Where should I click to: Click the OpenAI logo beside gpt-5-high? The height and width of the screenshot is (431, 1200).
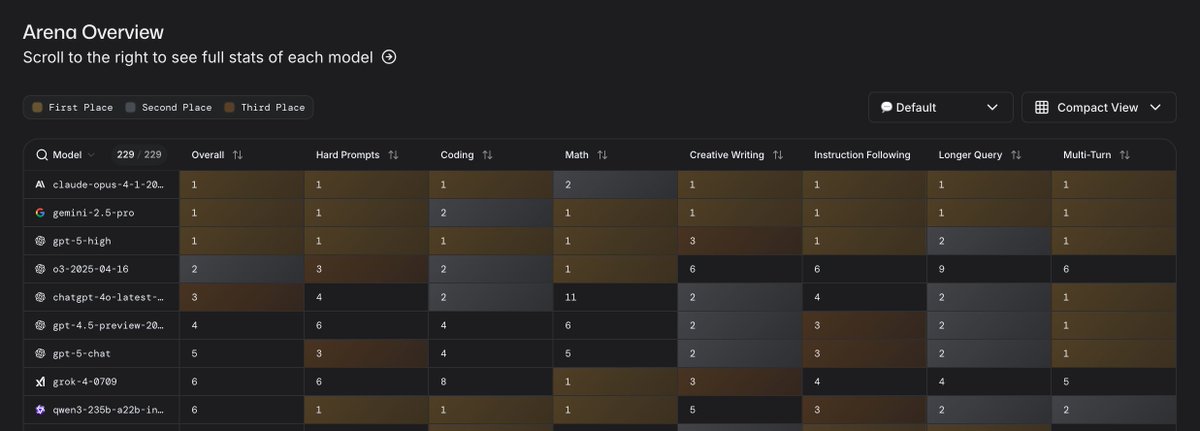(x=40, y=241)
